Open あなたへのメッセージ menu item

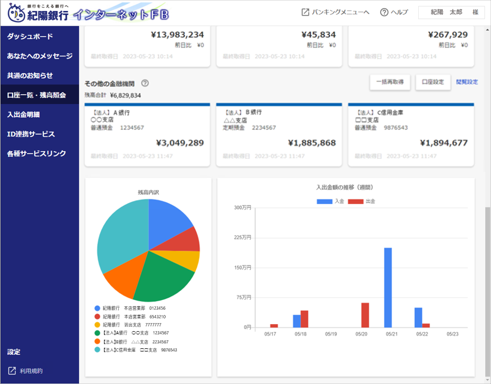[x=40, y=56]
